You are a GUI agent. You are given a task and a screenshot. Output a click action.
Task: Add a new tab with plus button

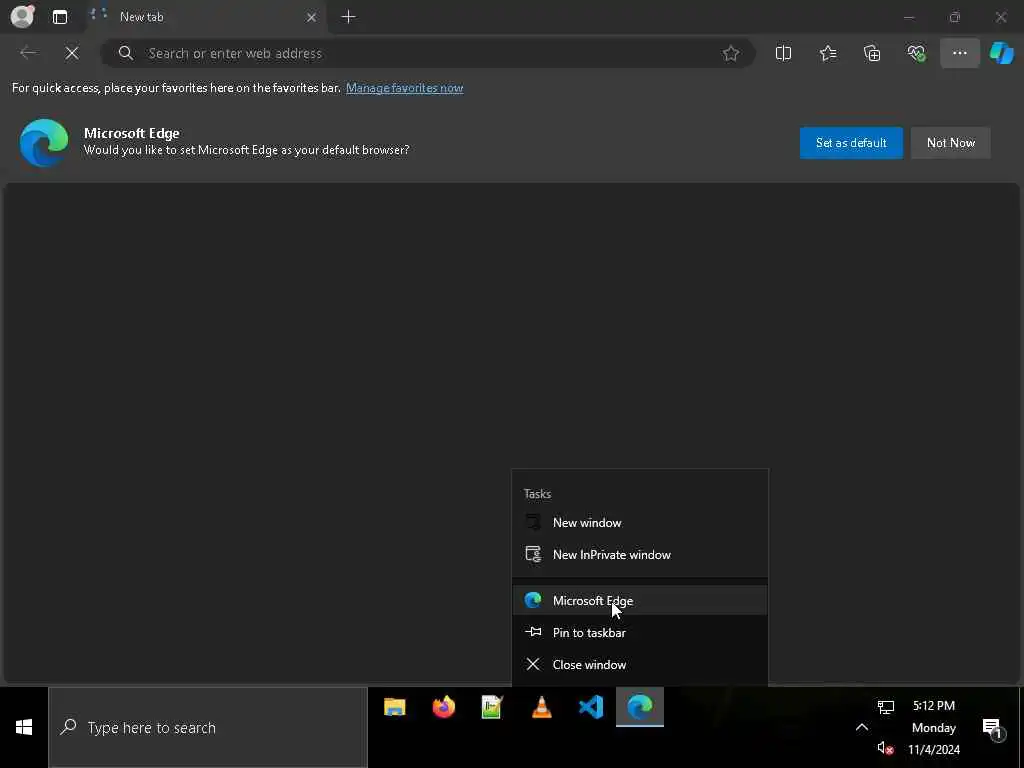pos(349,17)
